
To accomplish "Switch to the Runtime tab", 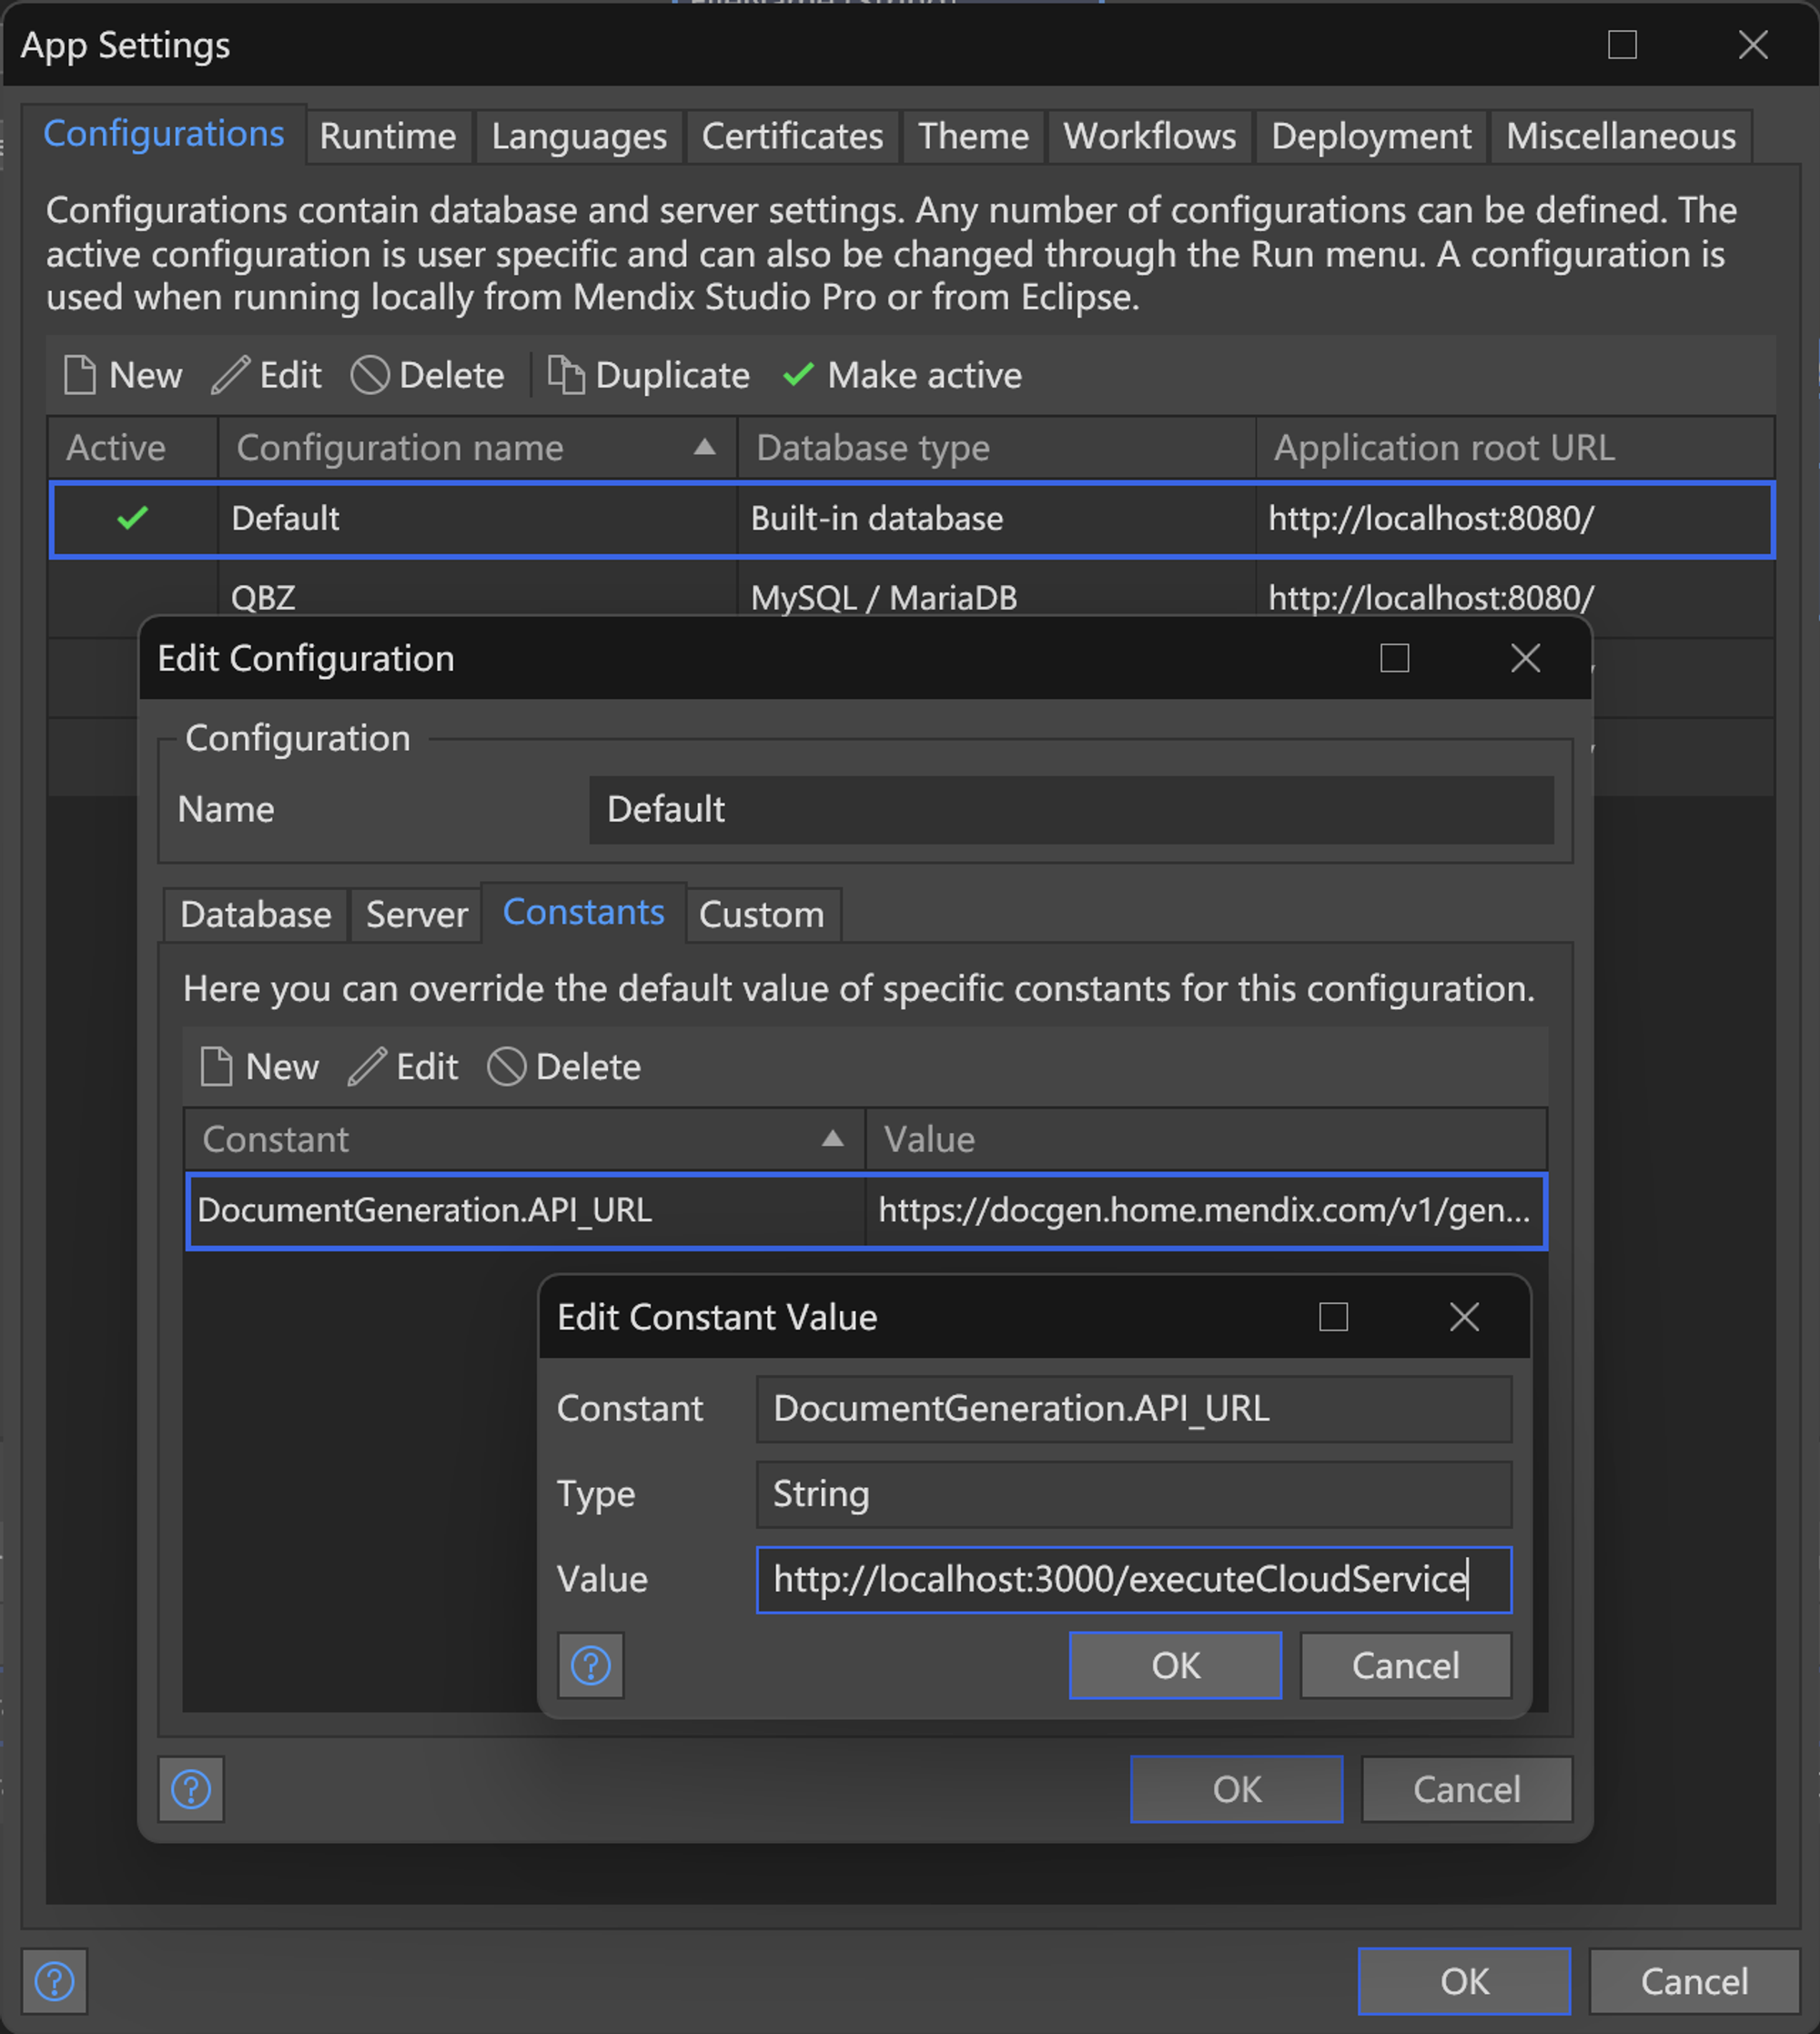I will click(388, 136).
